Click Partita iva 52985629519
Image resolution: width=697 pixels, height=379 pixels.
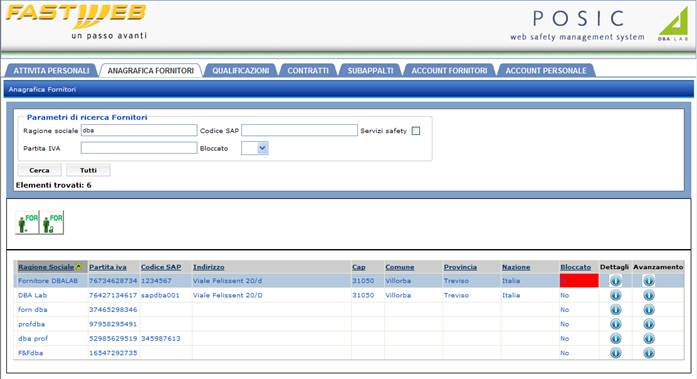113,339
